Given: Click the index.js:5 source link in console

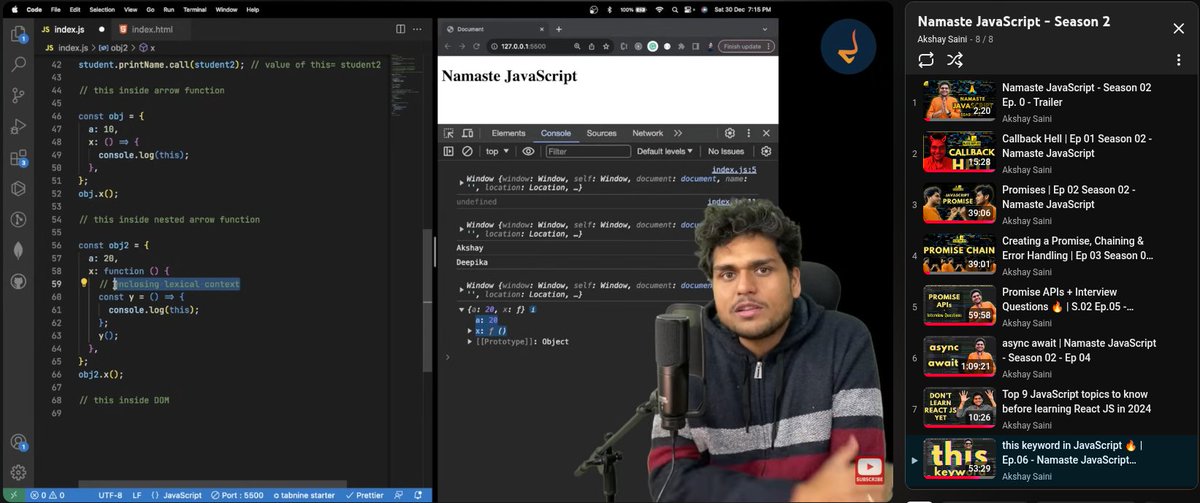Looking at the screenshot, I should (734, 170).
